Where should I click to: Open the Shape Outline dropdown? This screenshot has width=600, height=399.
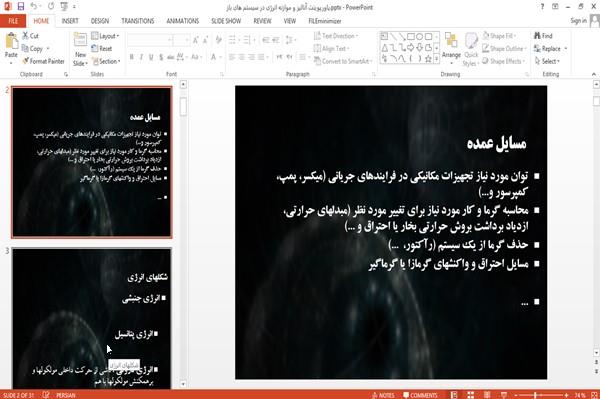point(504,49)
